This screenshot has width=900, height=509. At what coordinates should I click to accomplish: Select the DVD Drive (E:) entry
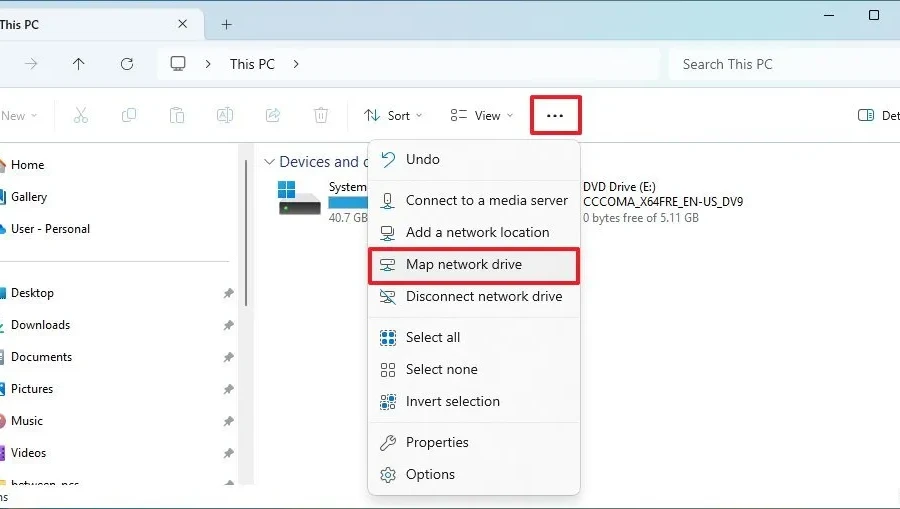(663, 202)
